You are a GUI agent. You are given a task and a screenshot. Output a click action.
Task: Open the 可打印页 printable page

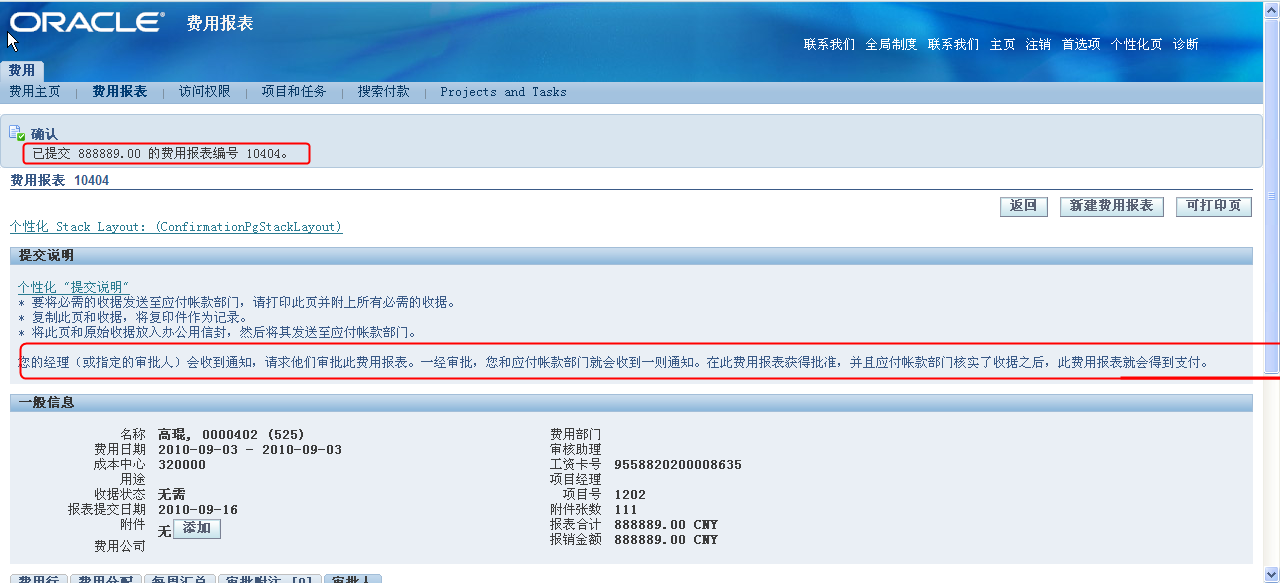(1213, 206)
